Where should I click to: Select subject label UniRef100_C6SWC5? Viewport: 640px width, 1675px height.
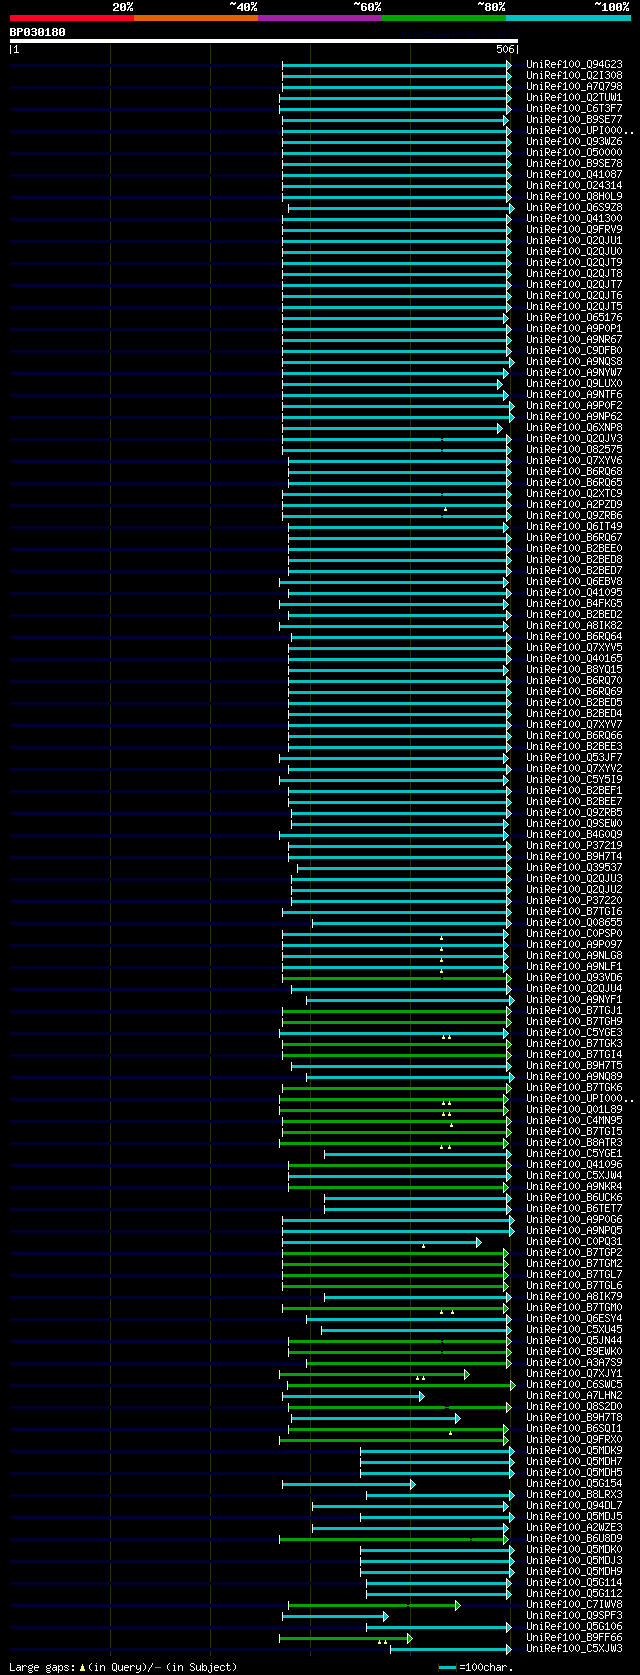coord(574,1385)
